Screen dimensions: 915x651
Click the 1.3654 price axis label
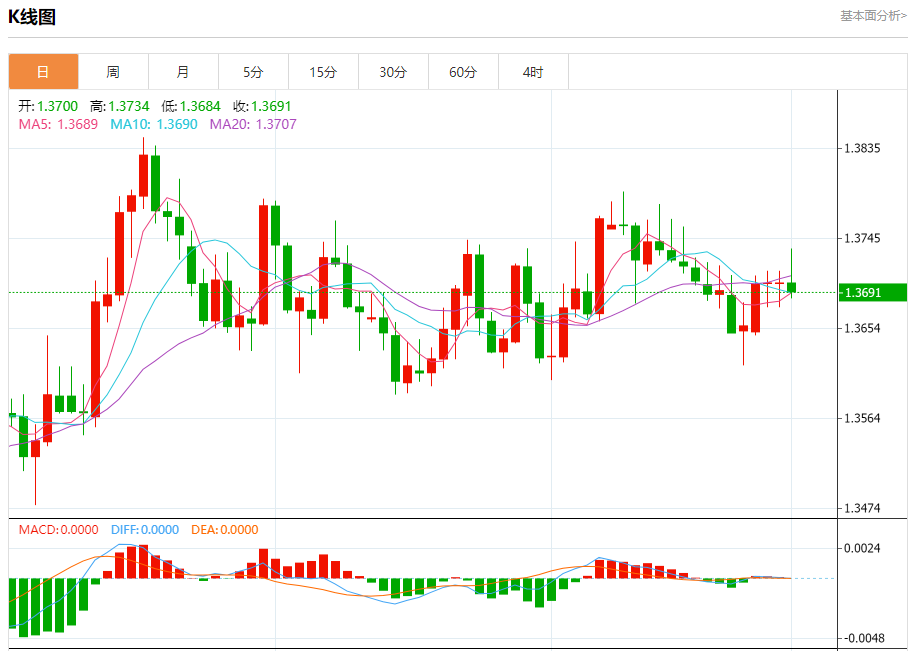pos(862,328)
